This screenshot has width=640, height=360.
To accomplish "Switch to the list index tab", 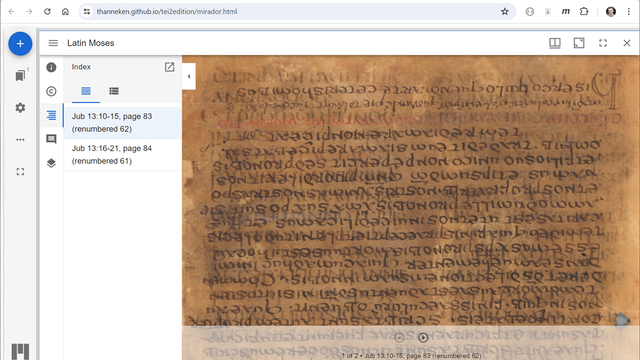I will point(114,91).
